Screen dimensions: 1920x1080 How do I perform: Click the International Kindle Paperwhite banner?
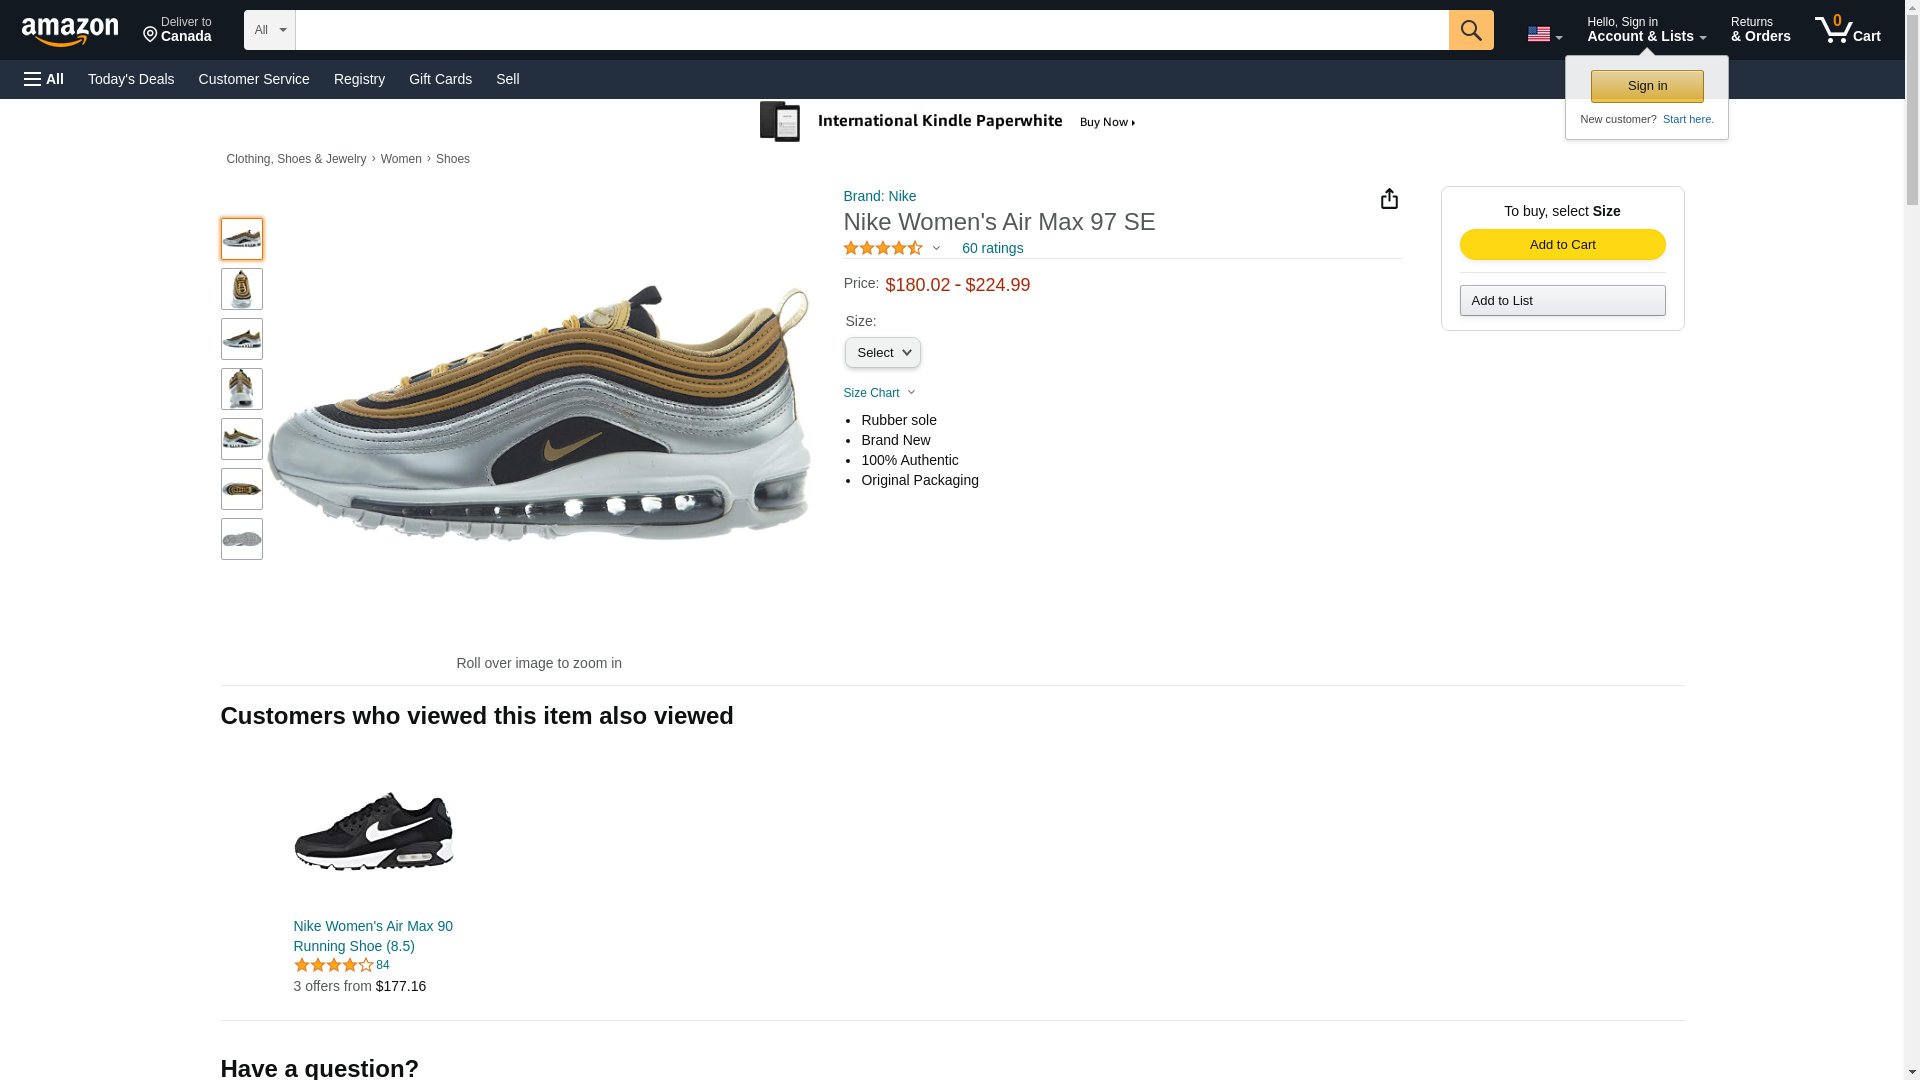tap(948, 122)
